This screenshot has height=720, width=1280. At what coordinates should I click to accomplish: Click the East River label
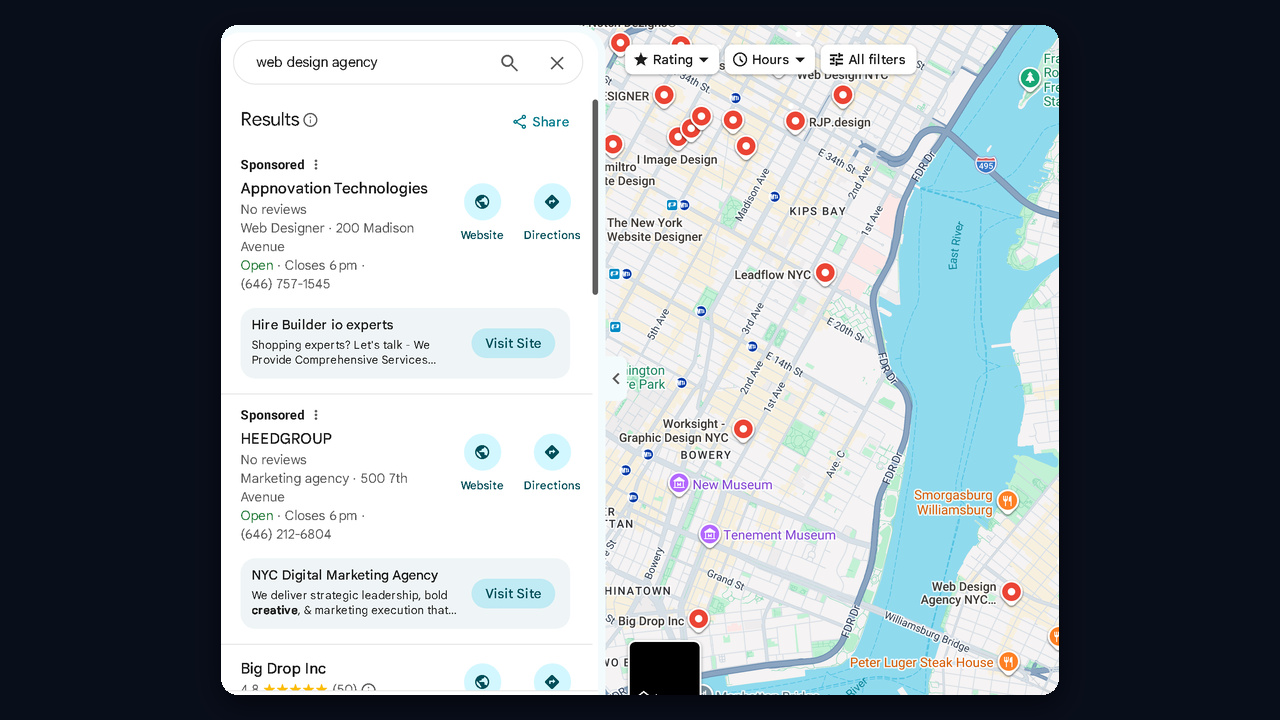click(955, 246)
